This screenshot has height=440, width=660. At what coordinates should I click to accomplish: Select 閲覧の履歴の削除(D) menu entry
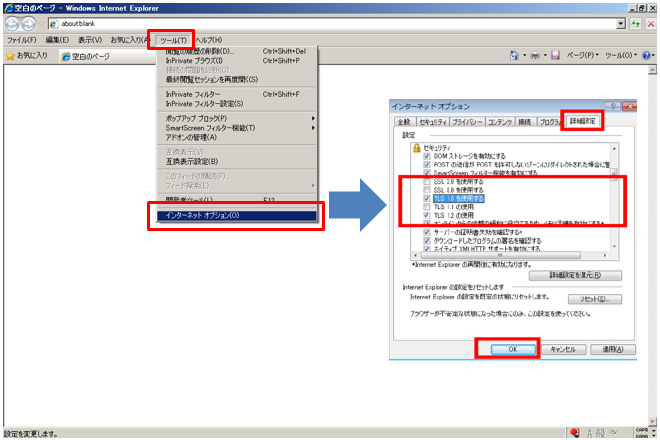pos(237,51)
